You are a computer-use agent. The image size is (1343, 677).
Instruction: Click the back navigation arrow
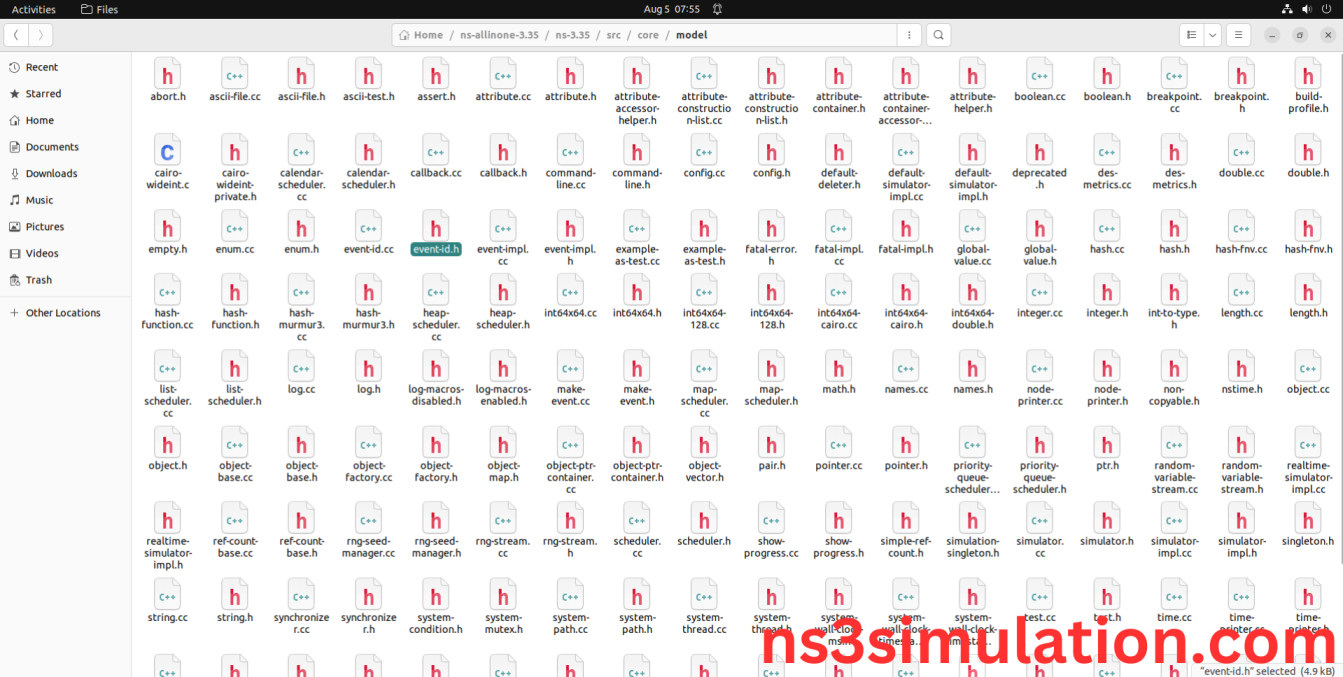click(16, 35)
